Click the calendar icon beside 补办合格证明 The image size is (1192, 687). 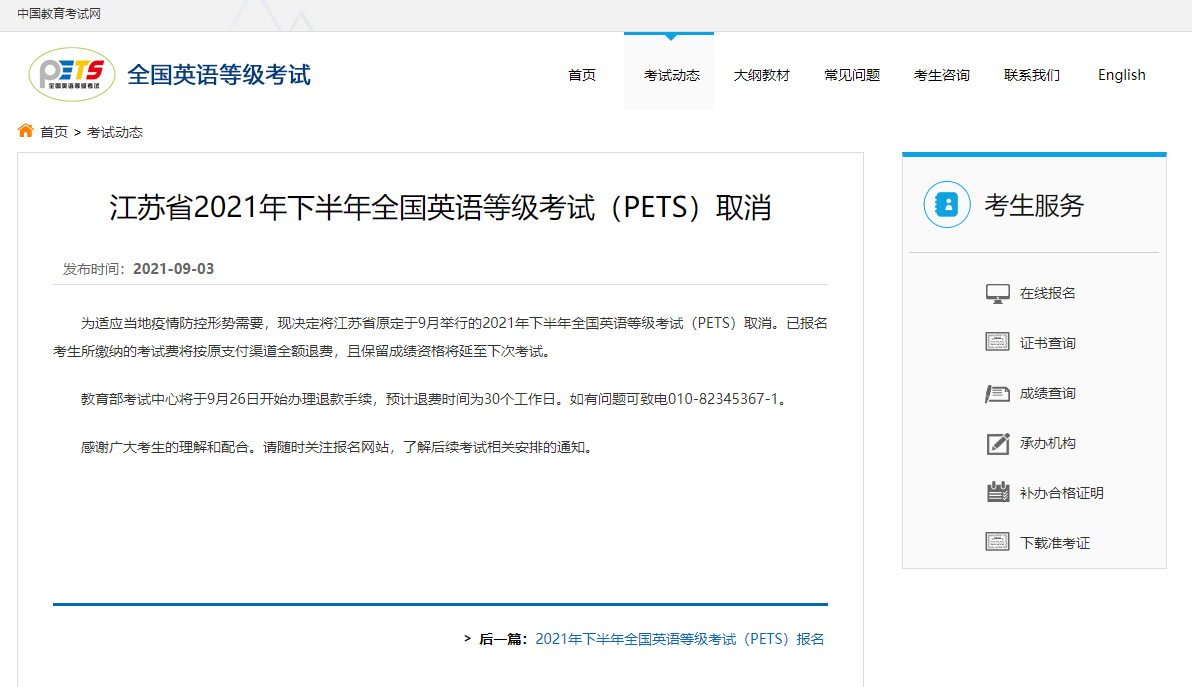997,492
